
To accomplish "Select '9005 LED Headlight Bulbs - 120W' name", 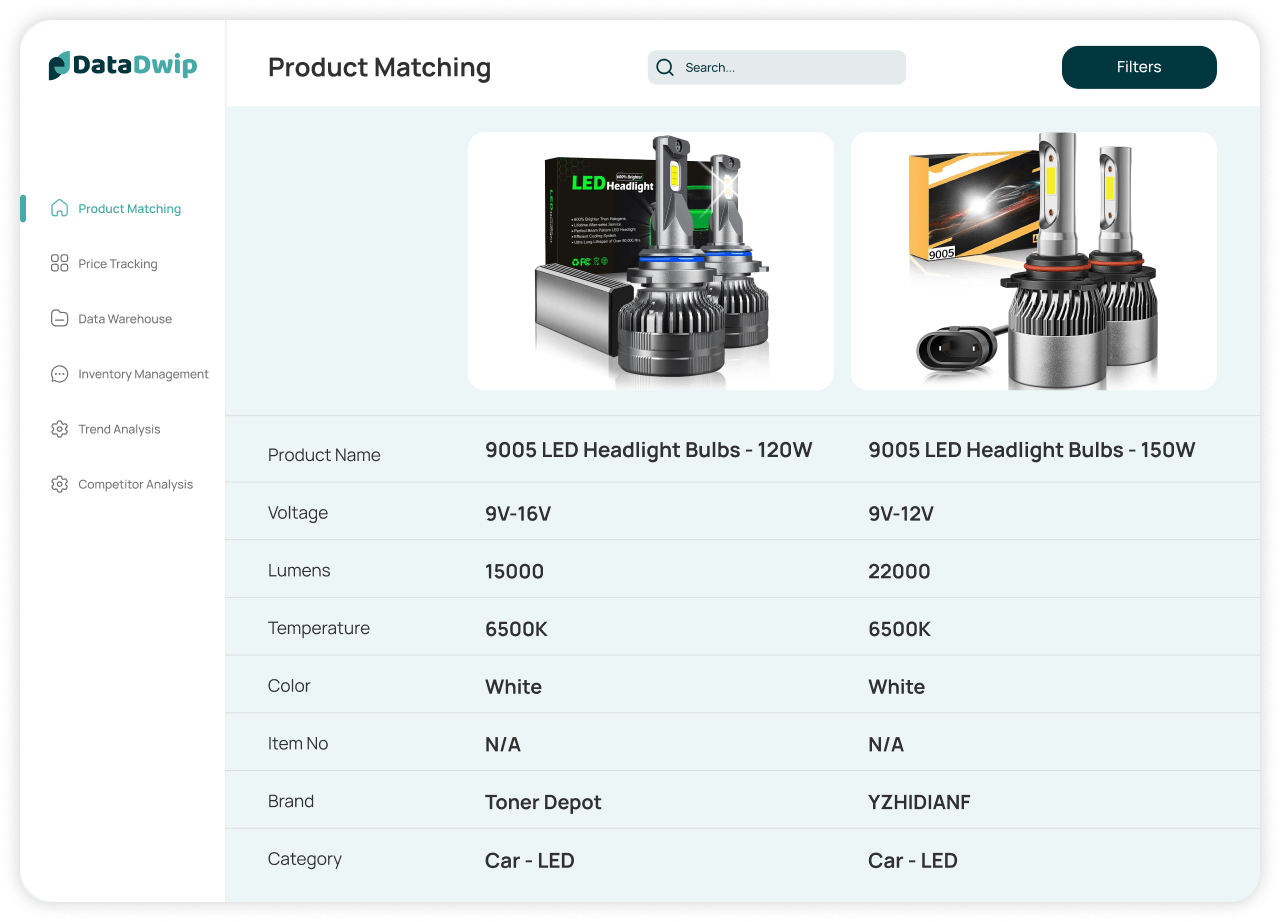I will coord(649,450).
